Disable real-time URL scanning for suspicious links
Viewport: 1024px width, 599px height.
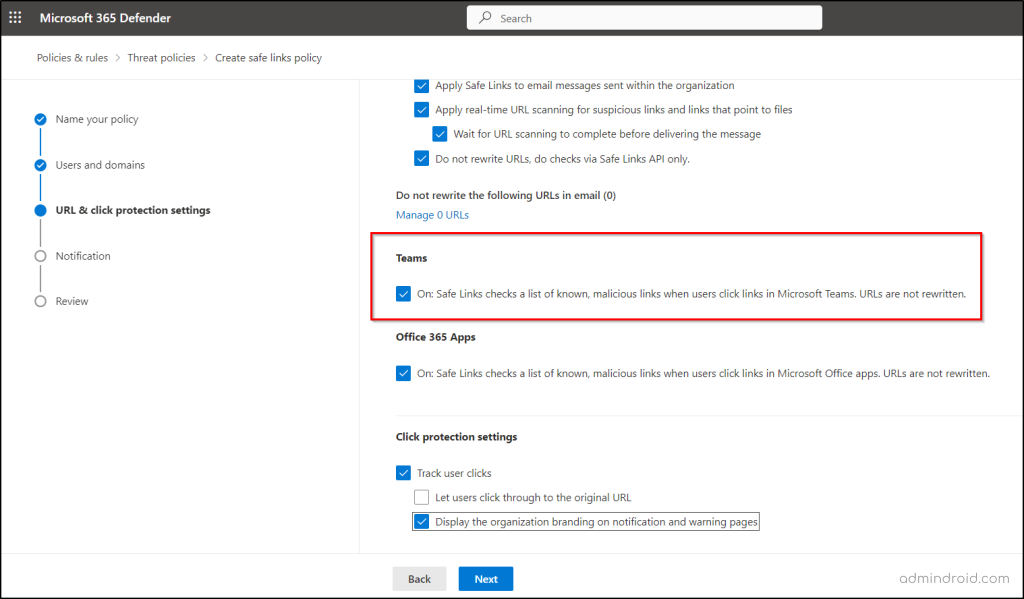tap(422, 109)
